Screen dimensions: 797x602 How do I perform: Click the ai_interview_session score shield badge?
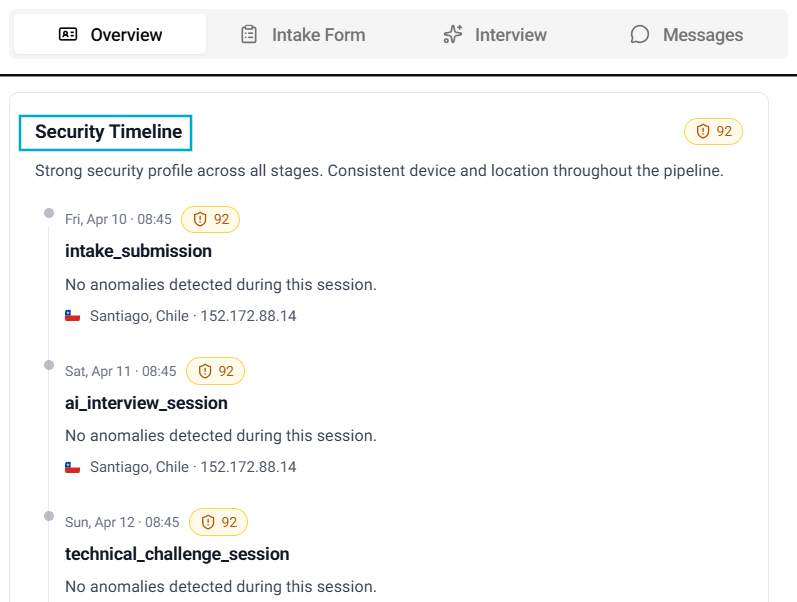click(x=215, y=371)
